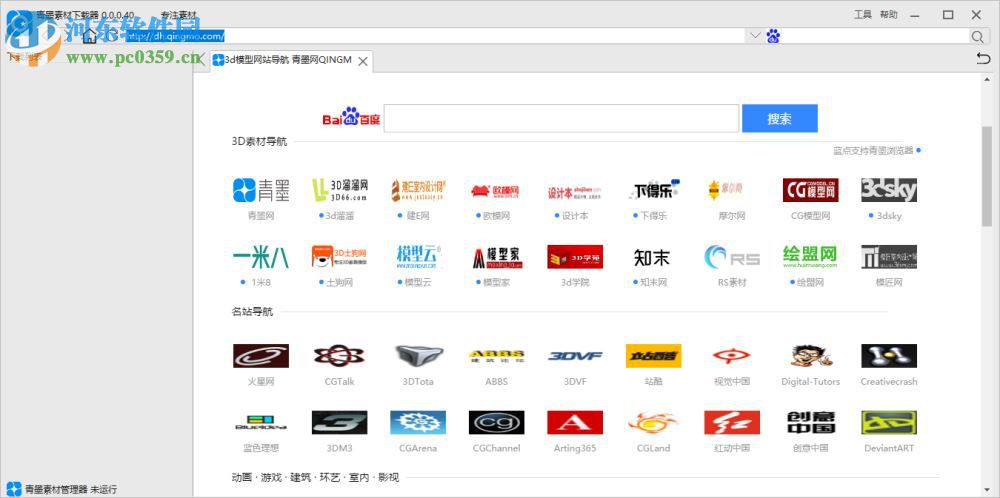1000x498 pixels.
Task: Open the 3DM3 logo
Action: (x=339, y=422)
